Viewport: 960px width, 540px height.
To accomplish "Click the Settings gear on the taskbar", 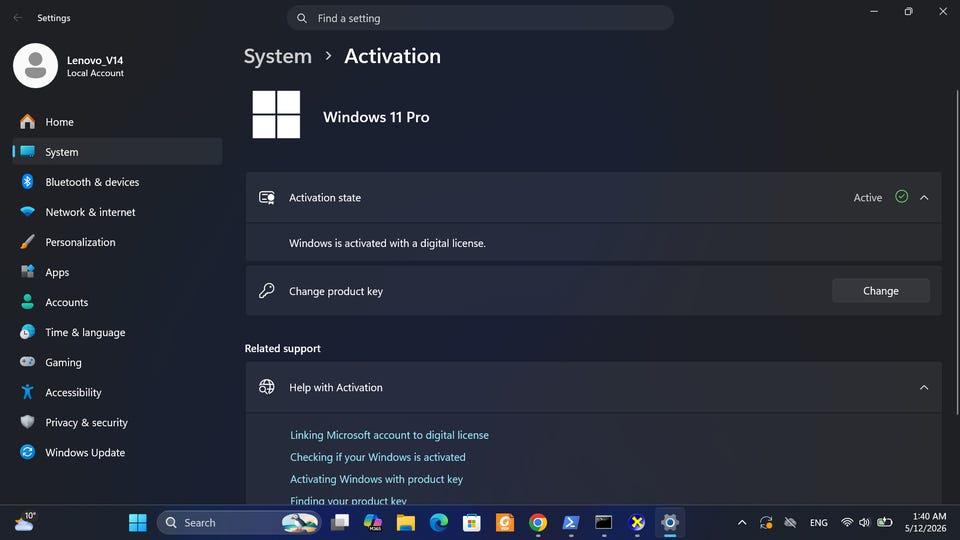I will [x=670, y=523].
